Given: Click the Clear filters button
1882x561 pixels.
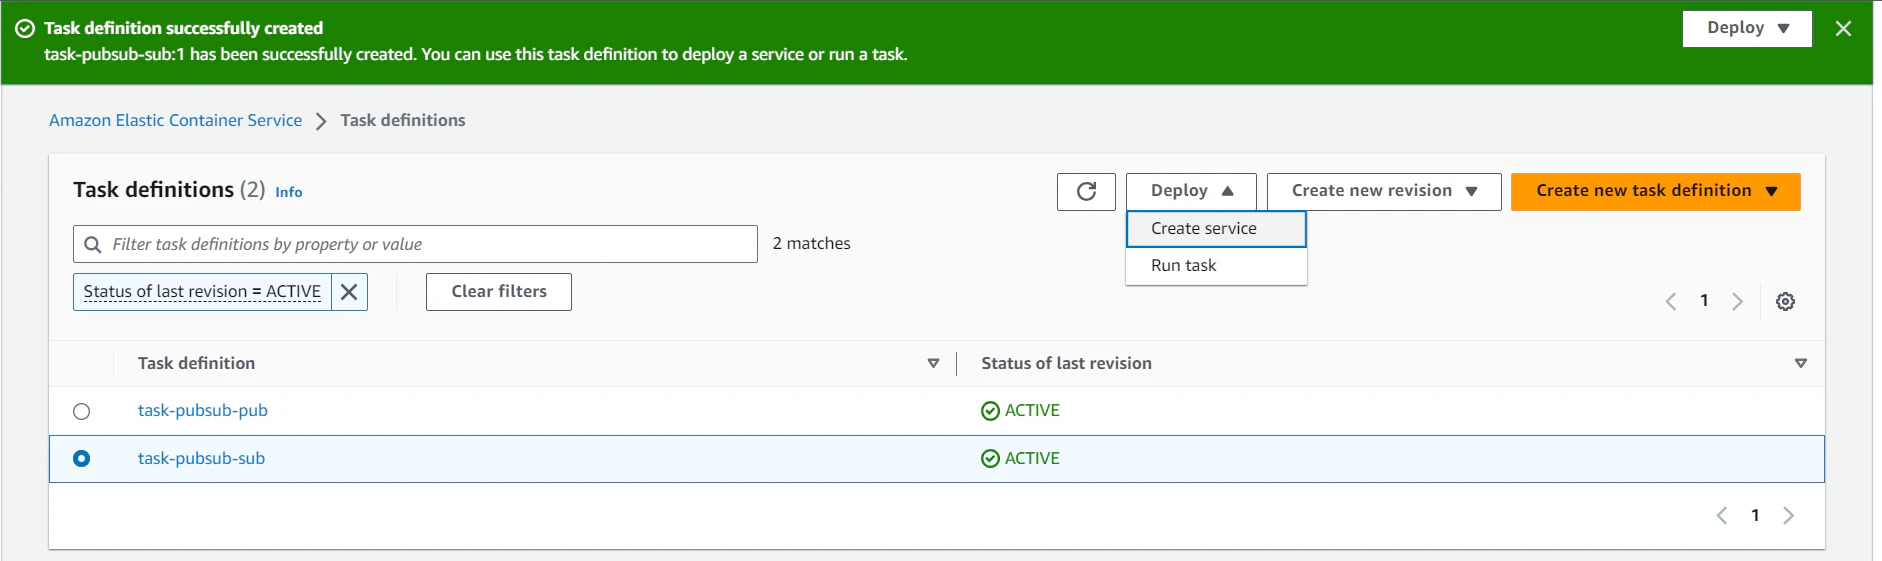Looking at the screenshot, I should click(x=499, y=292).
